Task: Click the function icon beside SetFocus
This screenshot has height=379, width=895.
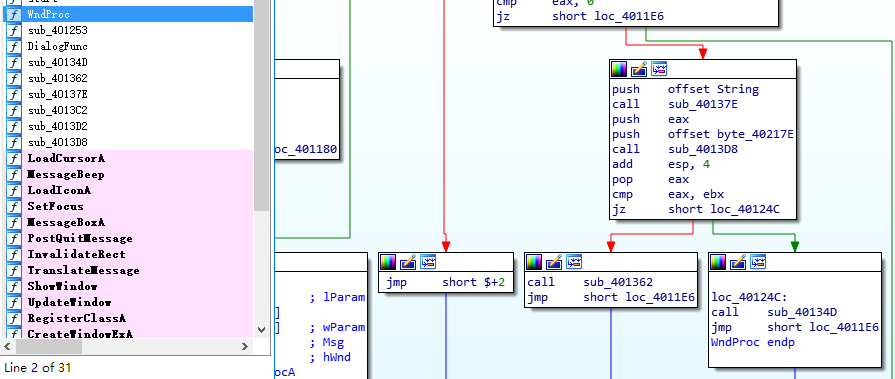Action: pyautogui.click(x=13, y=206)
